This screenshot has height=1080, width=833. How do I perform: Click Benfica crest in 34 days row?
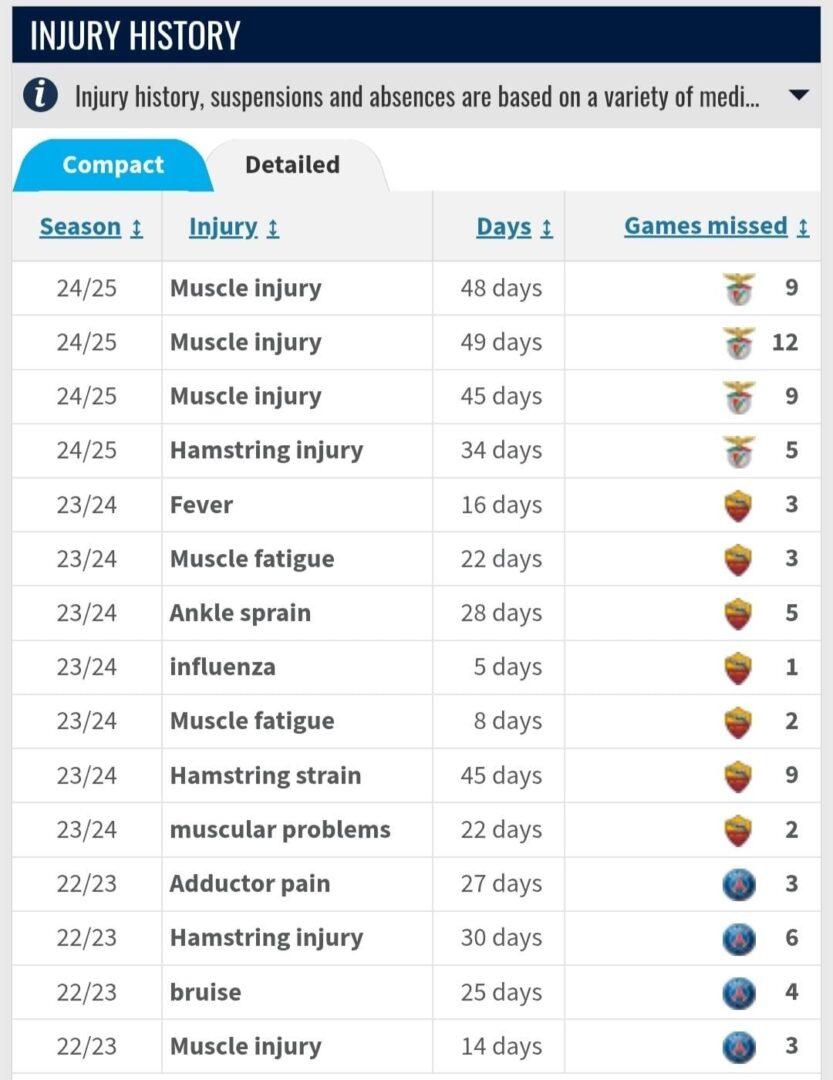pyautogui.click(x=739, y=451)
